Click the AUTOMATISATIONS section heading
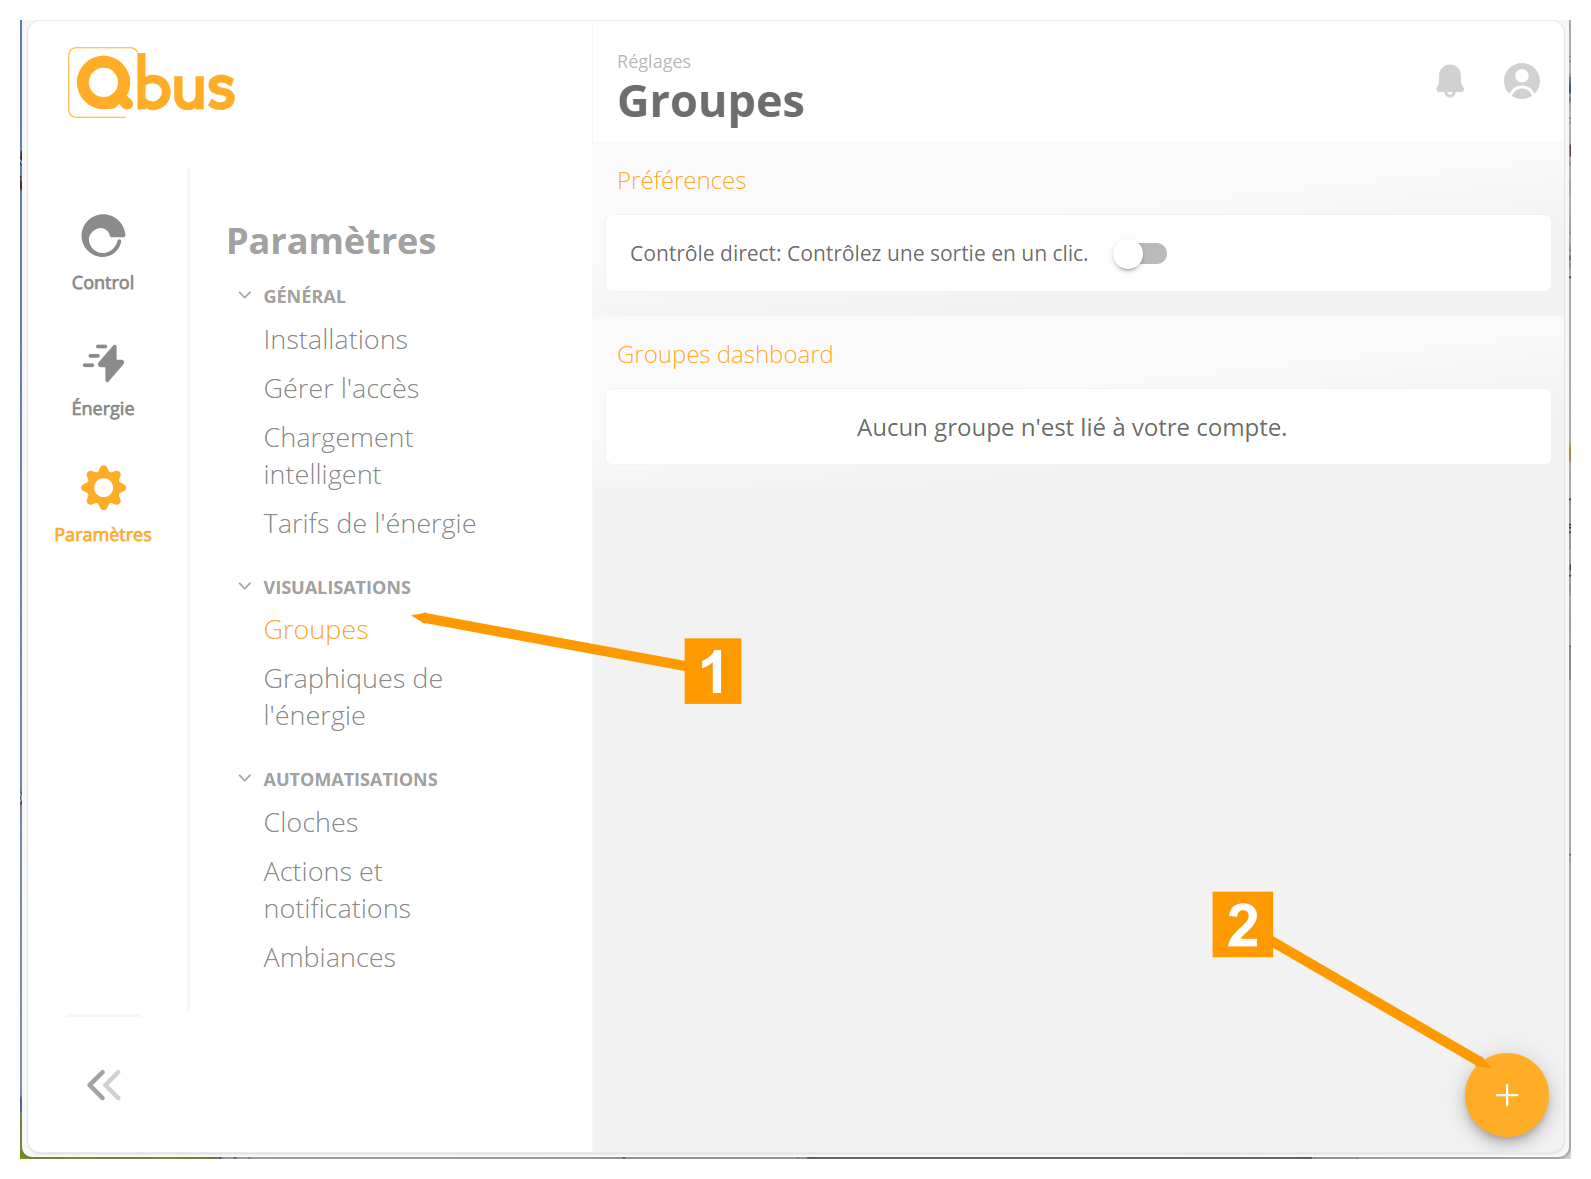Viewport: 1591px width, 1179px height. tap(351, 779)
